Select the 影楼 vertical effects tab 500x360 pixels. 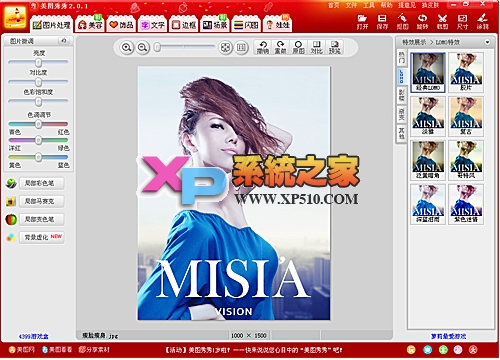pos(402,95)
